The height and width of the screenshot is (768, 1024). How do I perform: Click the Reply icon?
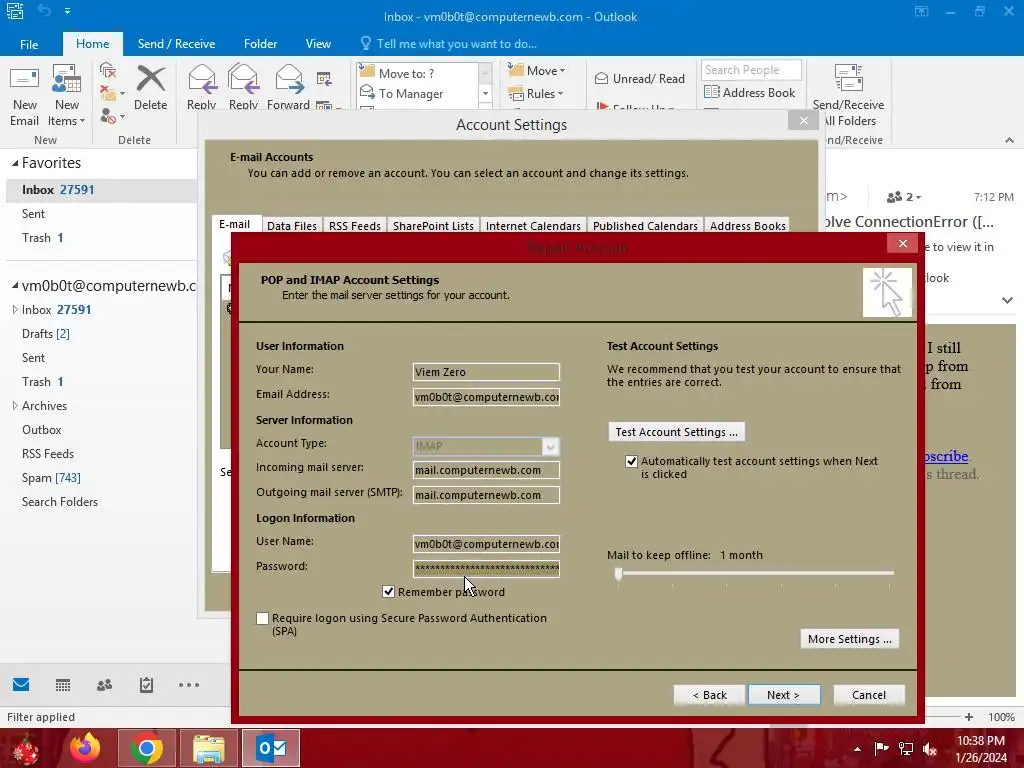tap(201, 86)
